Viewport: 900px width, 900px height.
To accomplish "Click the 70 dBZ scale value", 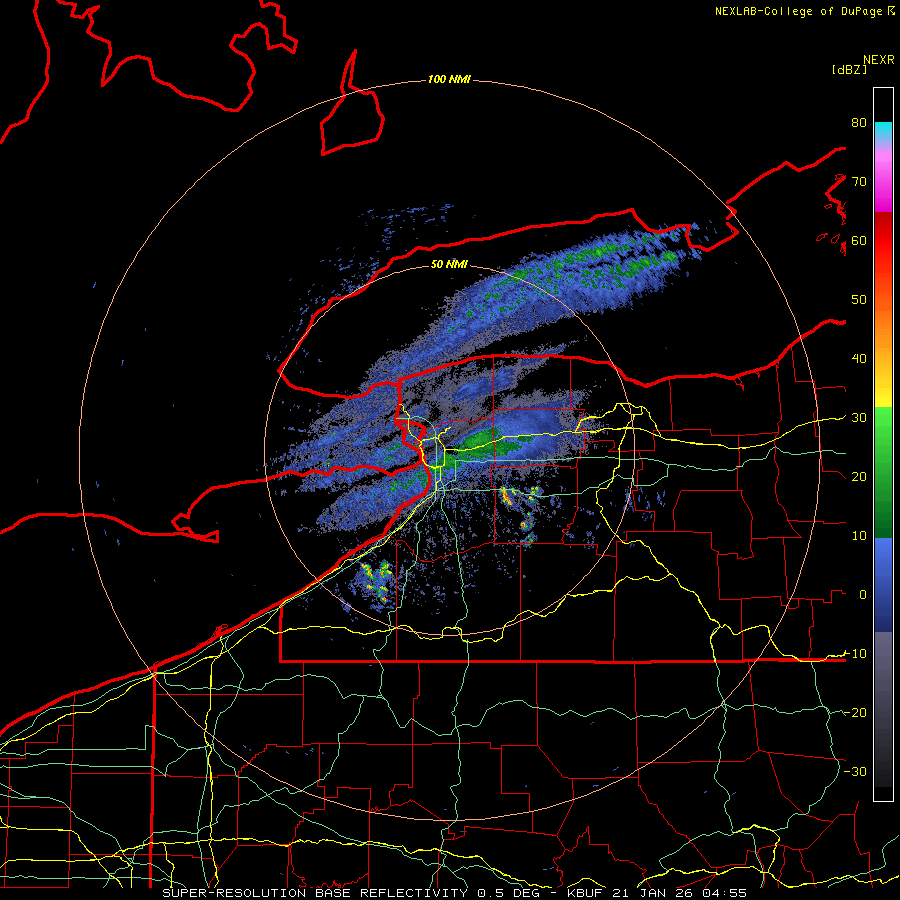I will tap(859, 181).
